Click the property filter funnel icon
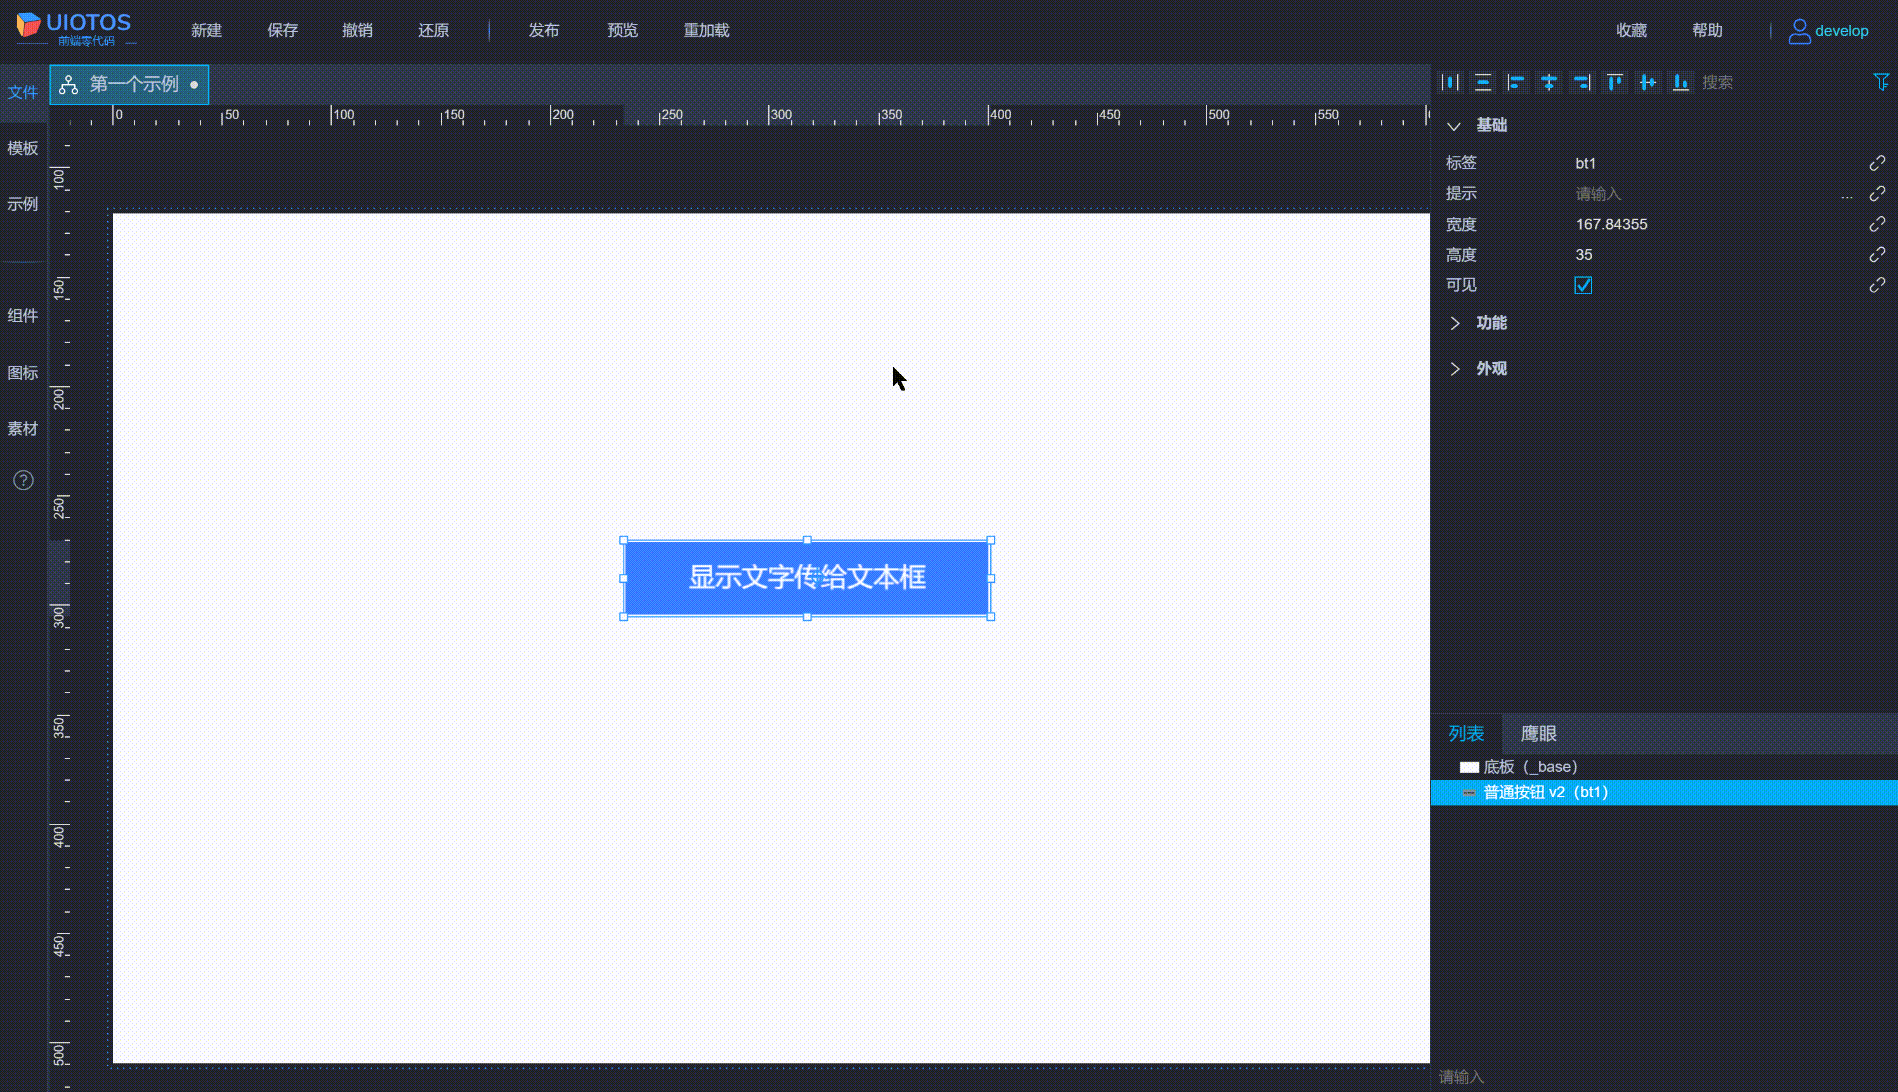This screenshot has width=1898, height=1092. 1881,82
